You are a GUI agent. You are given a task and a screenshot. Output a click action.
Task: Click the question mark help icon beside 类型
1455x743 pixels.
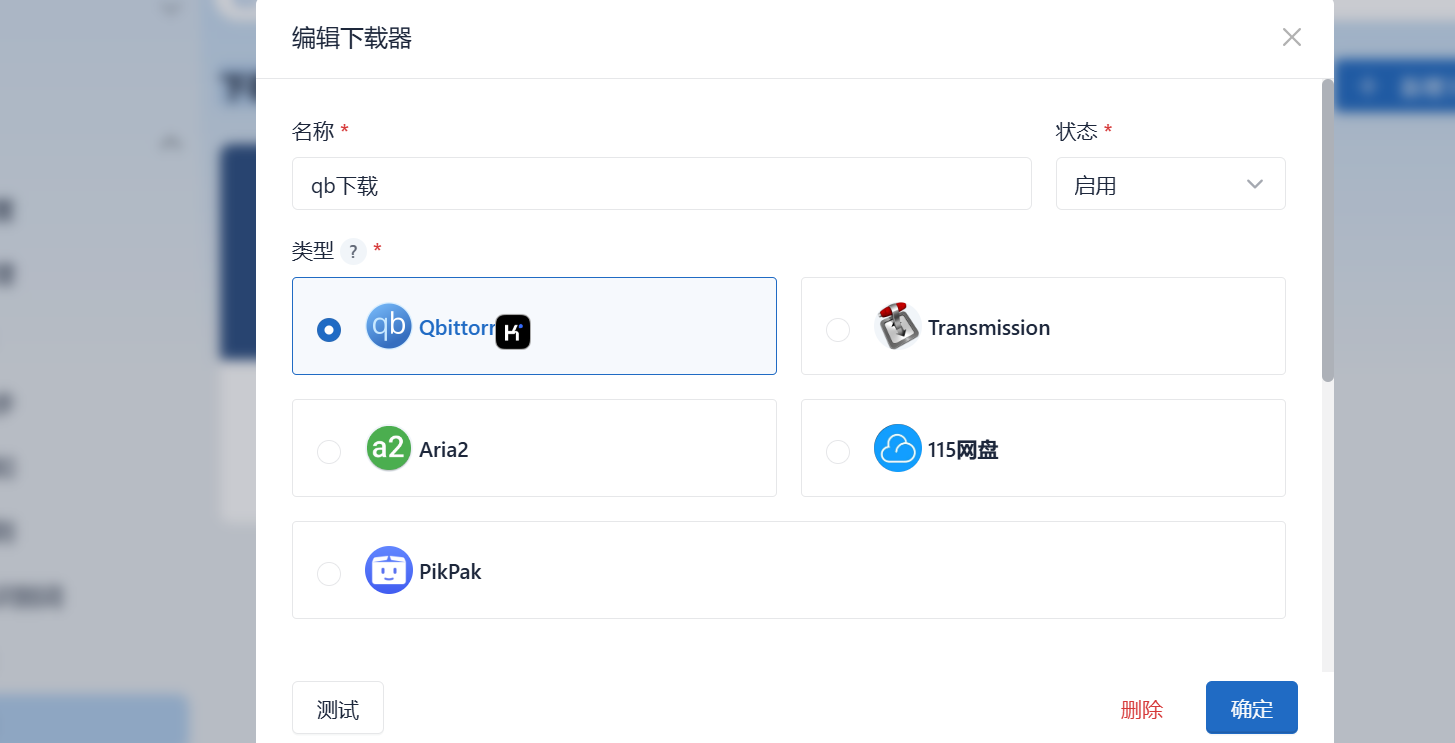point(353,252)
